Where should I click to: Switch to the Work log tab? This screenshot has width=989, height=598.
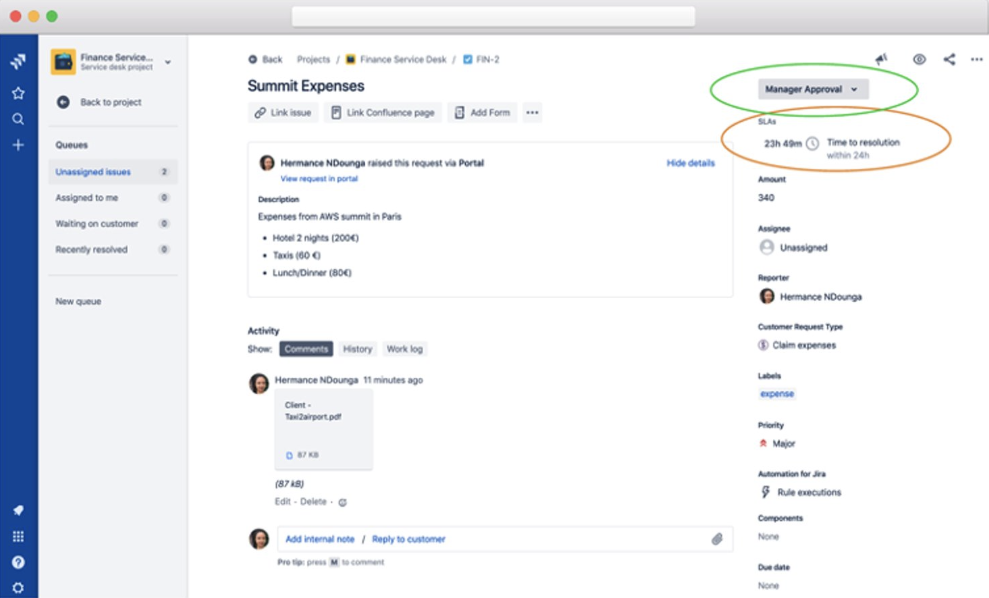404,349
